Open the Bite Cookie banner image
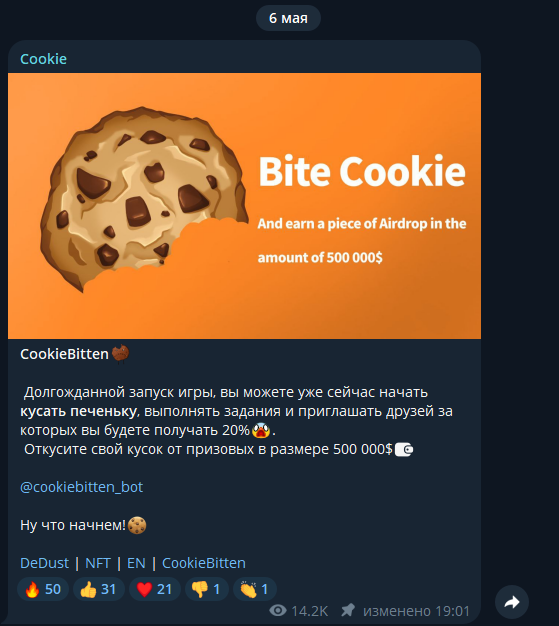The image size is (559, 626). click(x=244, y=206)
